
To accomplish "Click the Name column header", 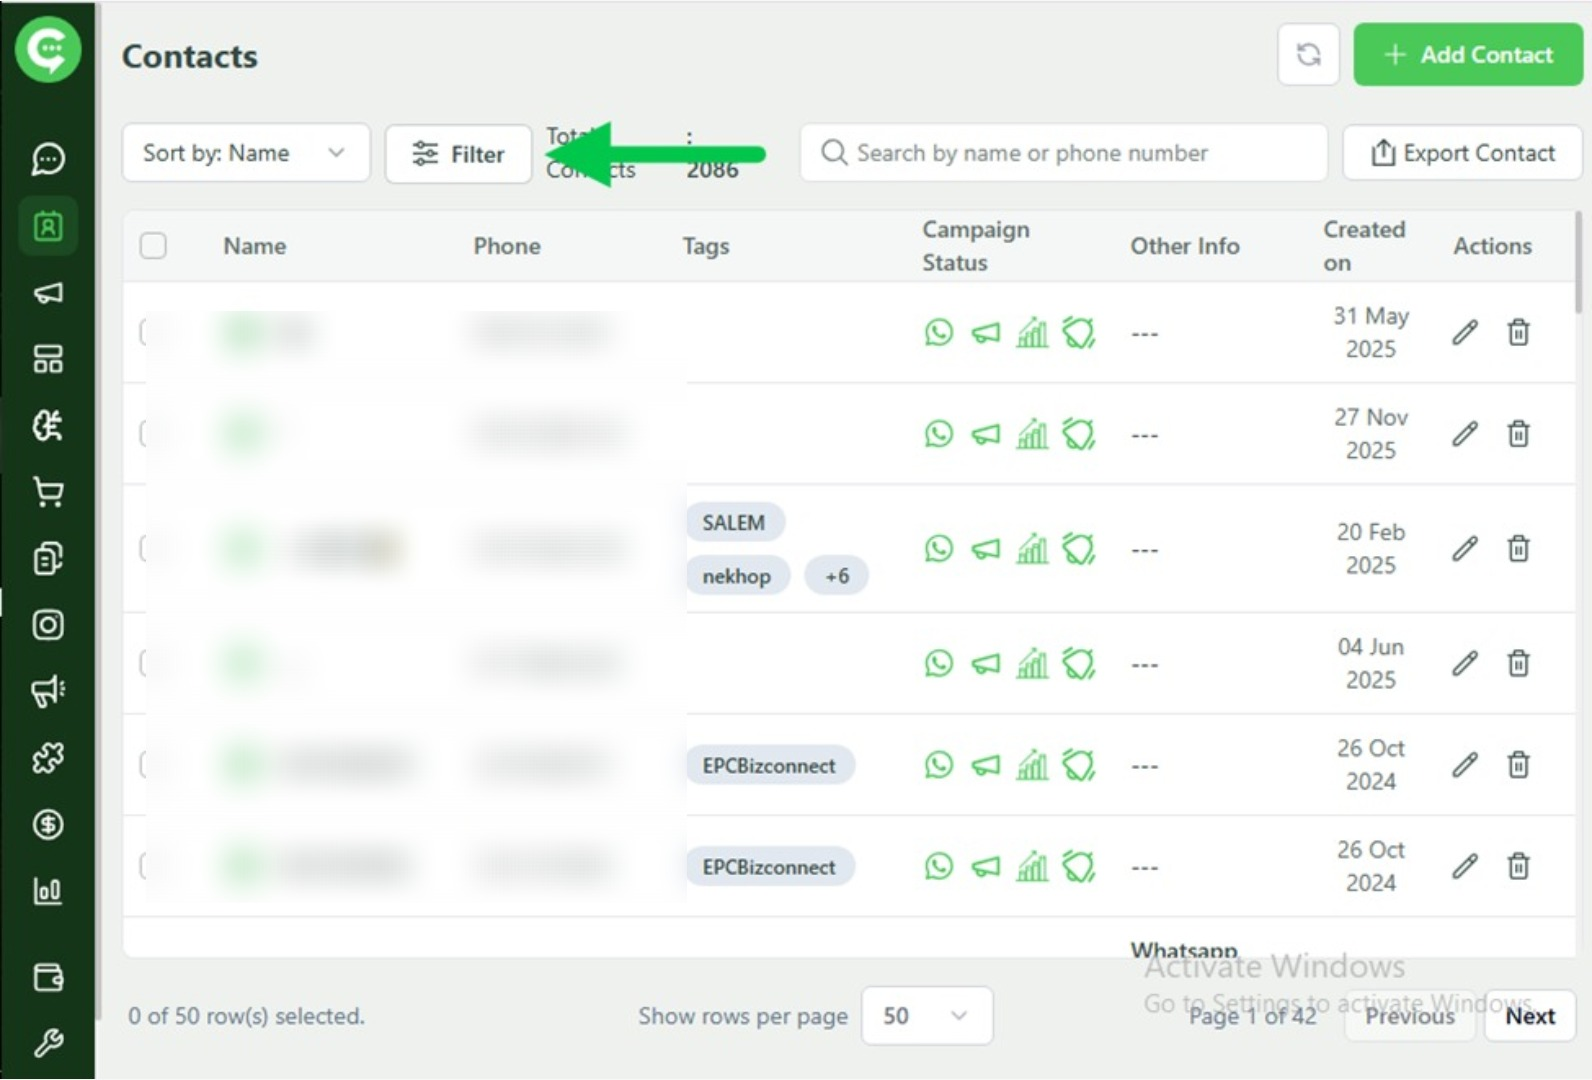I will point(255,246).
